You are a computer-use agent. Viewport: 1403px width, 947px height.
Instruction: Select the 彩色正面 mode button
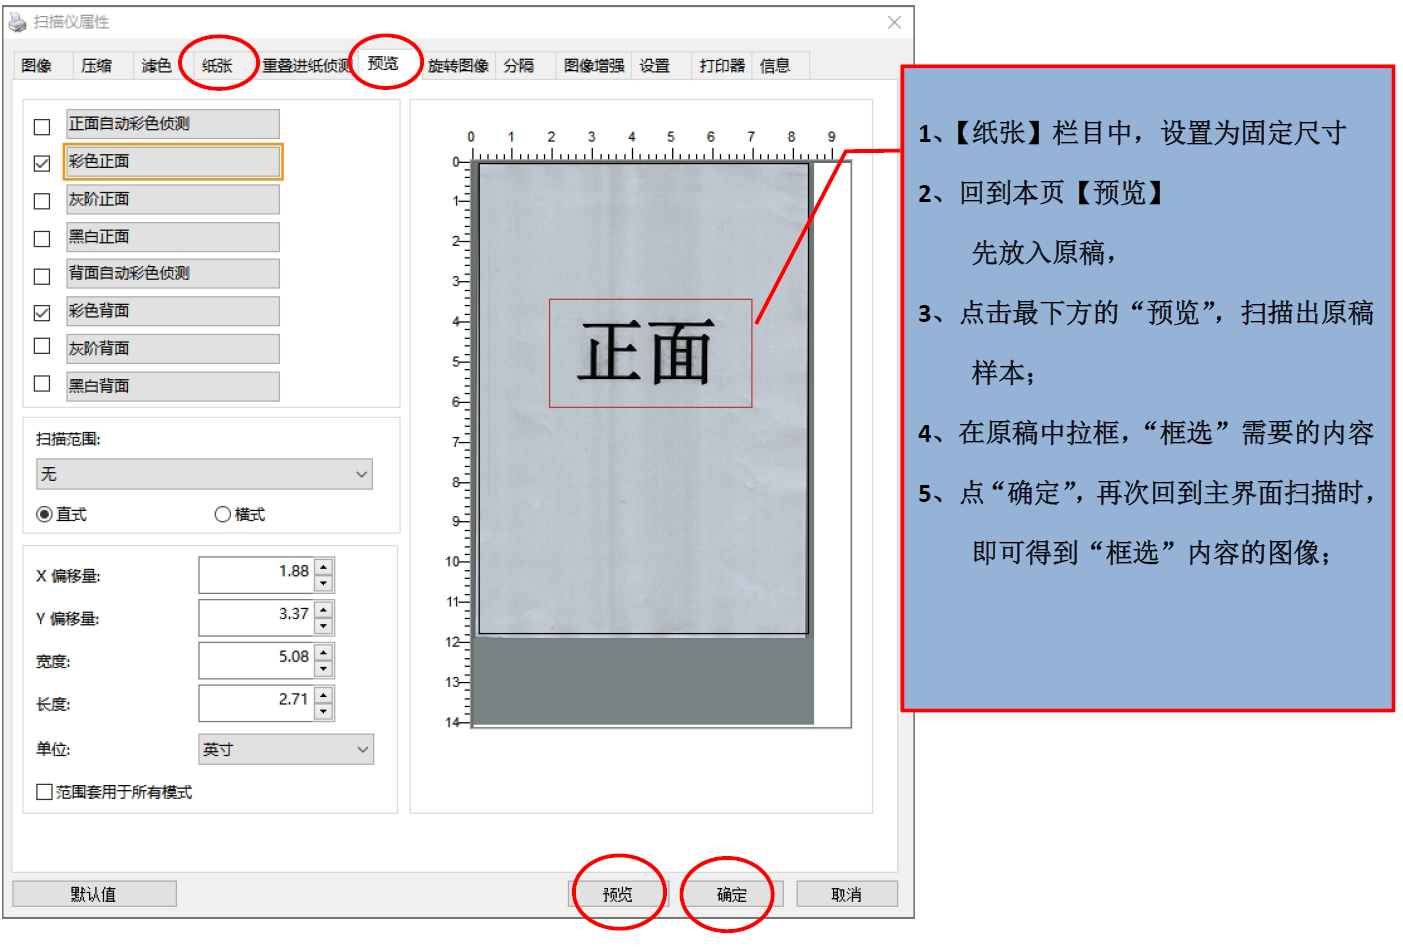click(173, 161)
